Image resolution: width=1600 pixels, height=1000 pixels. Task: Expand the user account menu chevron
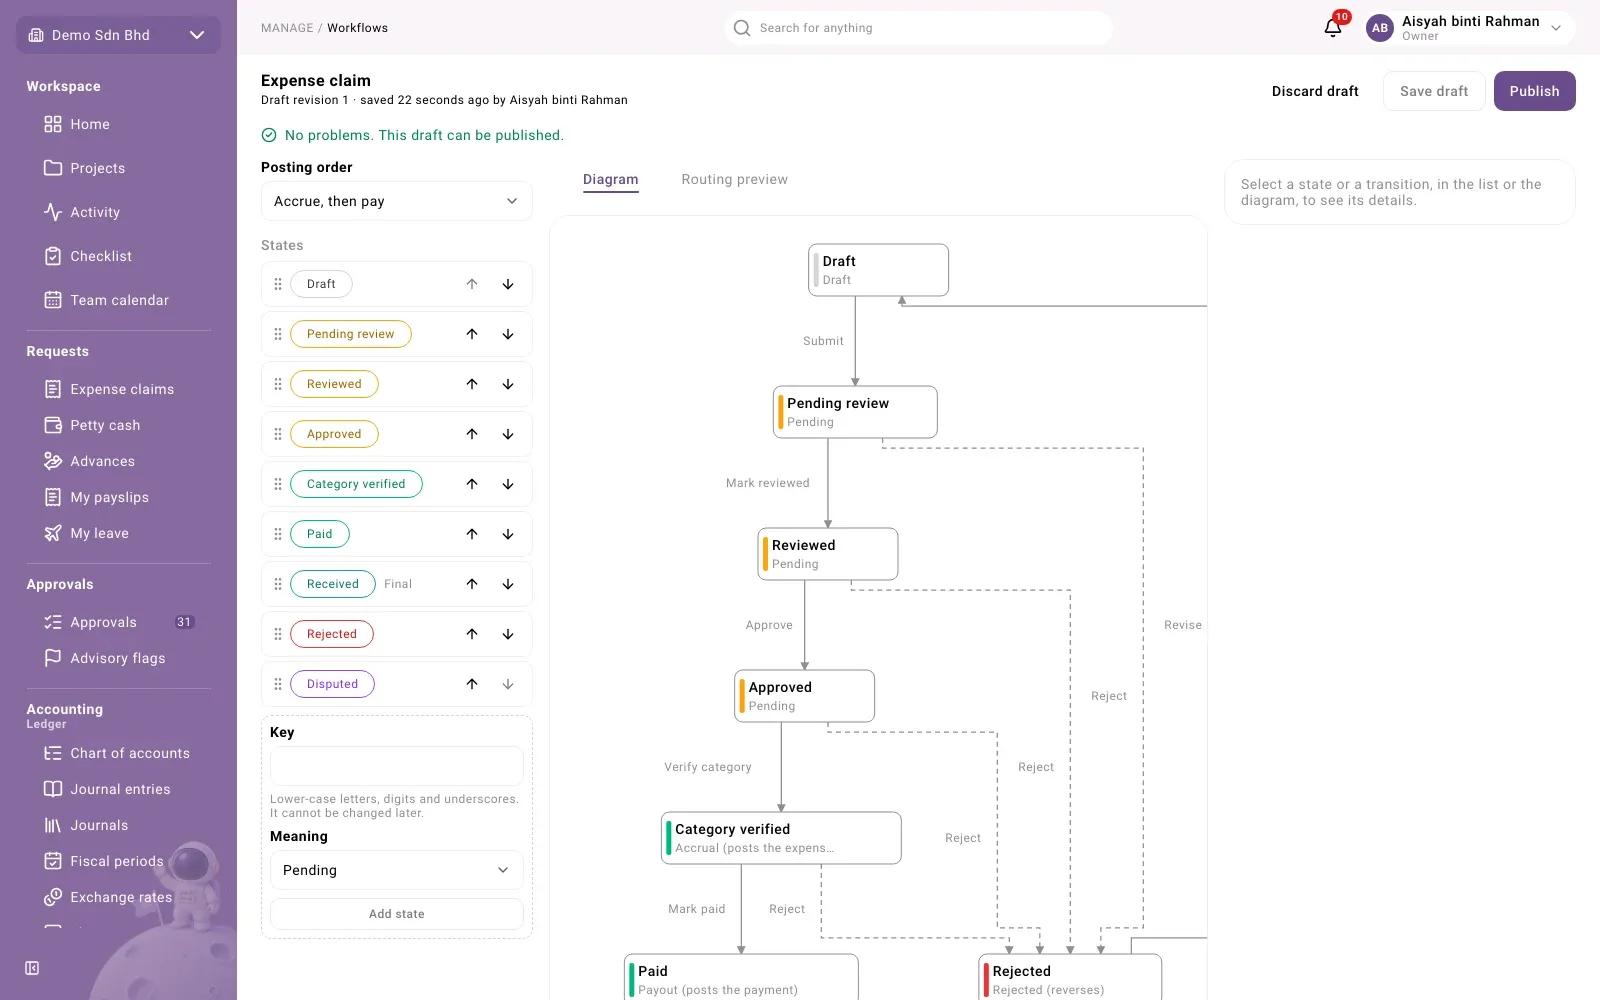(1556, 28)
